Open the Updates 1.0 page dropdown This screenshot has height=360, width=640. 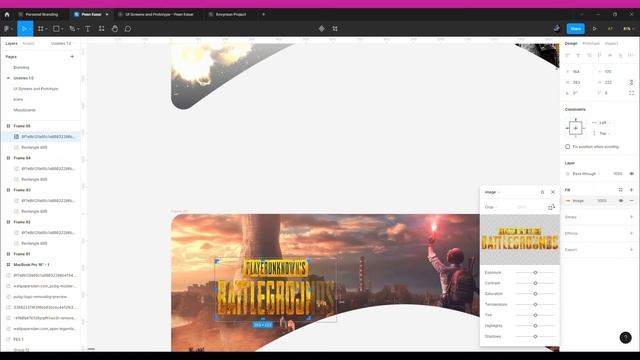(x=62, y=43)
